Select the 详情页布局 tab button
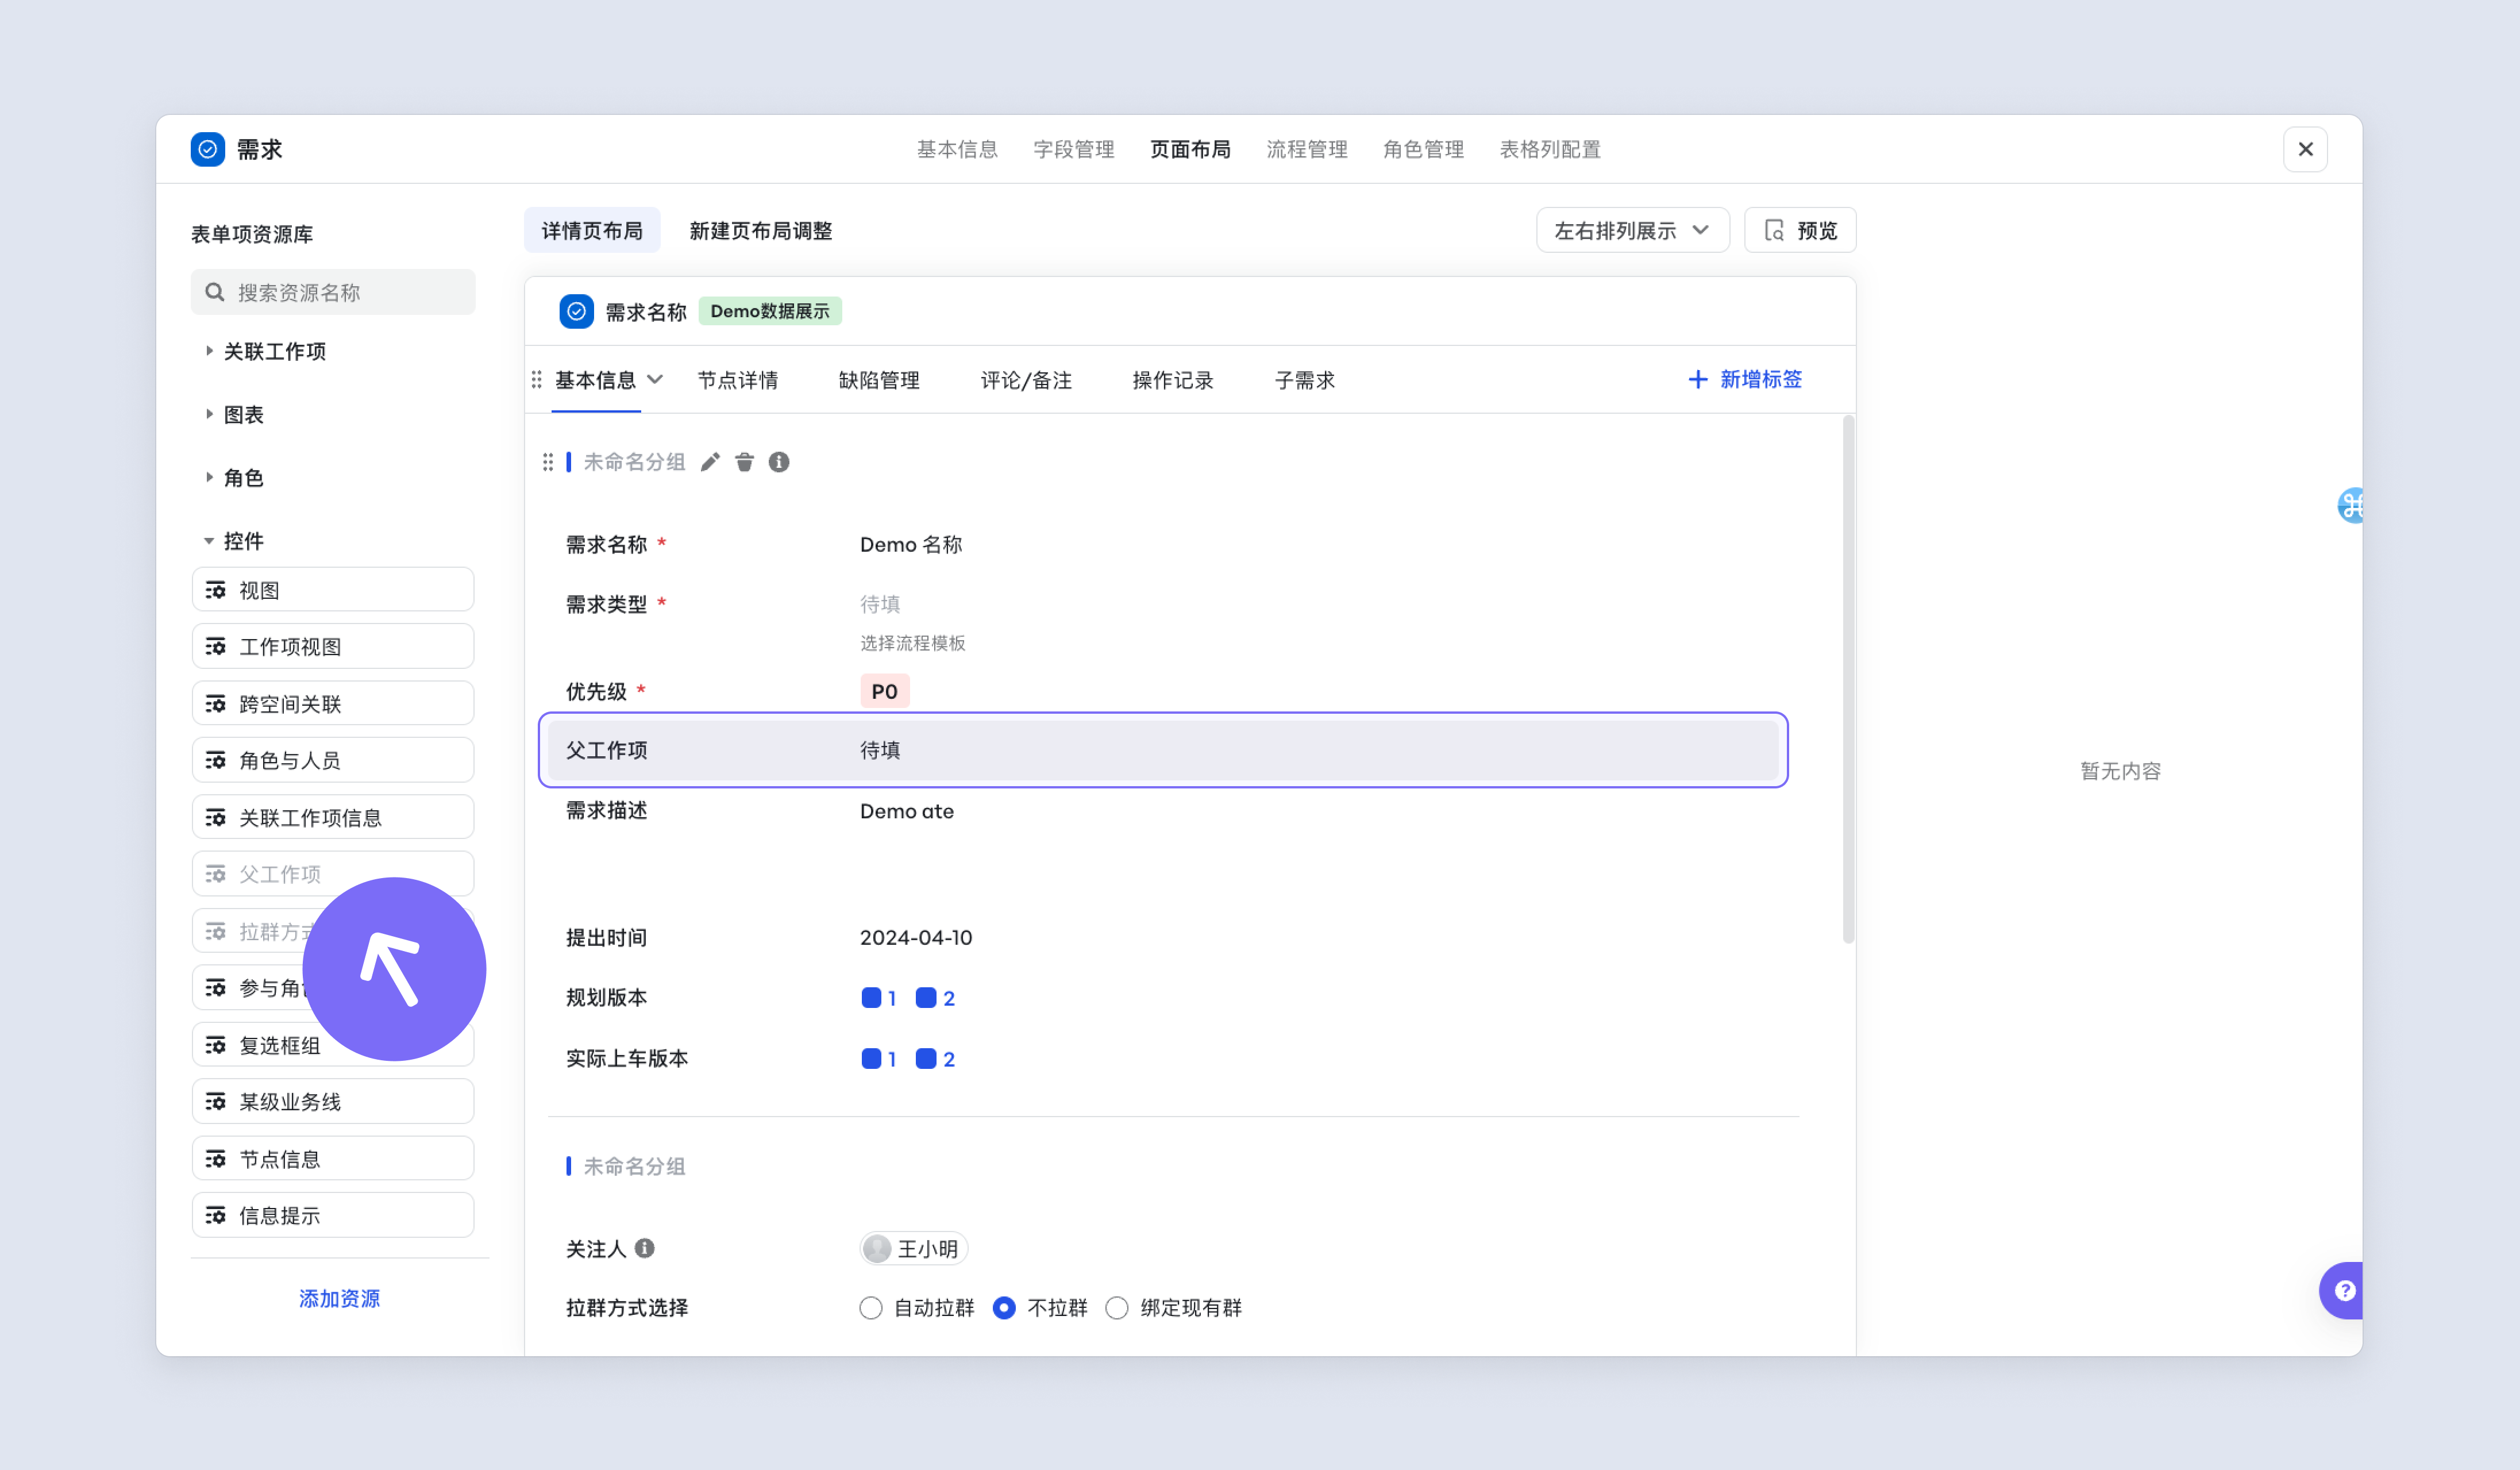The height and width of the screenshot is (1470, 2520). pos(592,231)
